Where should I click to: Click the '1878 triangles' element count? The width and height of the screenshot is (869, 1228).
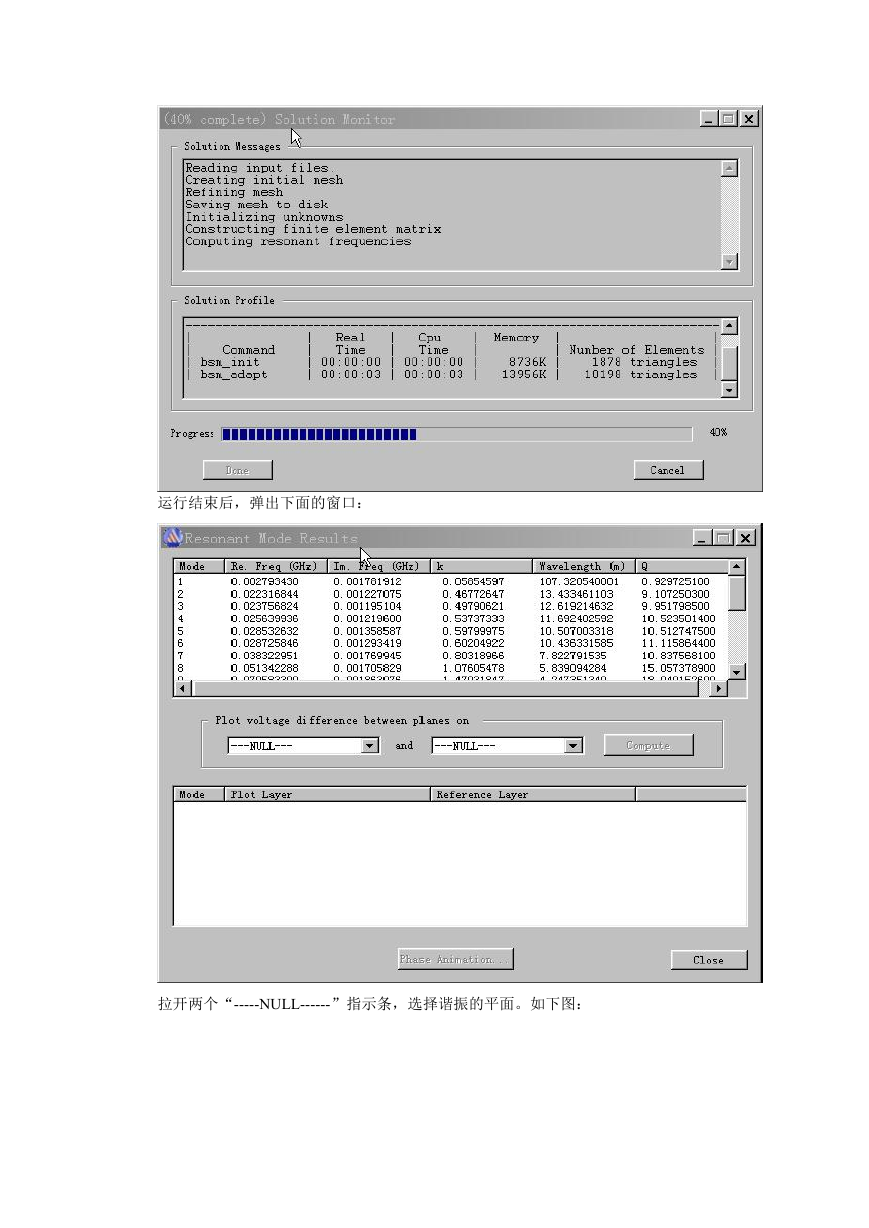click(644, 362)
